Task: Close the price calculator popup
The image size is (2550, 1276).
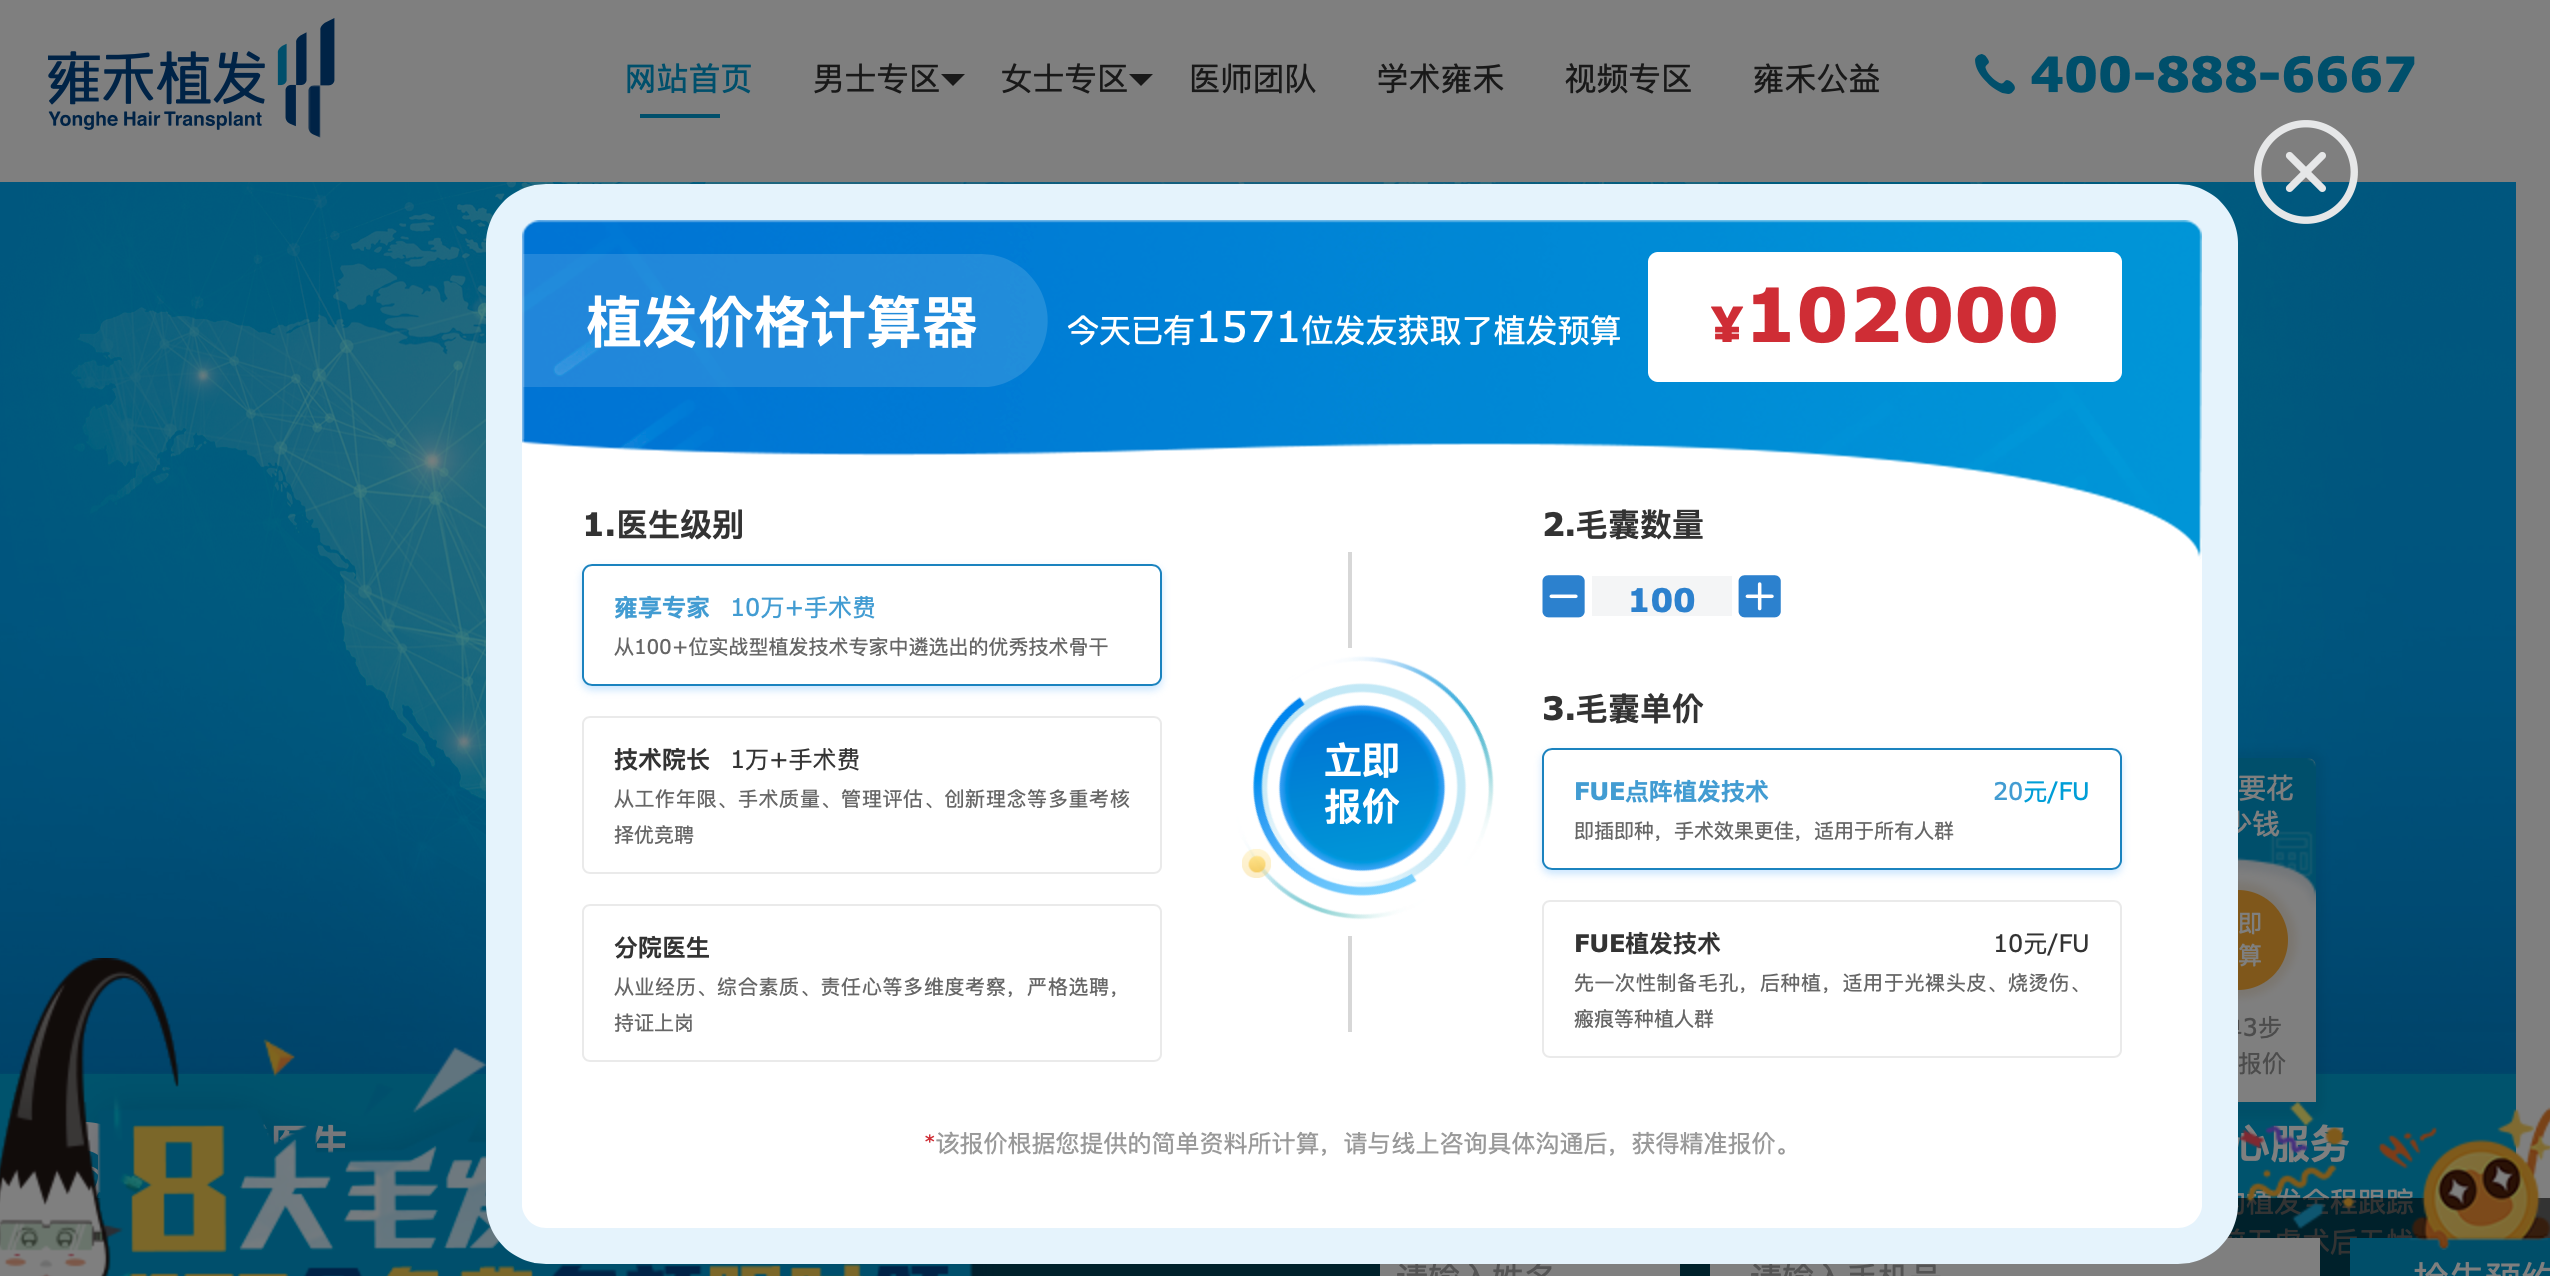Action: (2304, 172)
